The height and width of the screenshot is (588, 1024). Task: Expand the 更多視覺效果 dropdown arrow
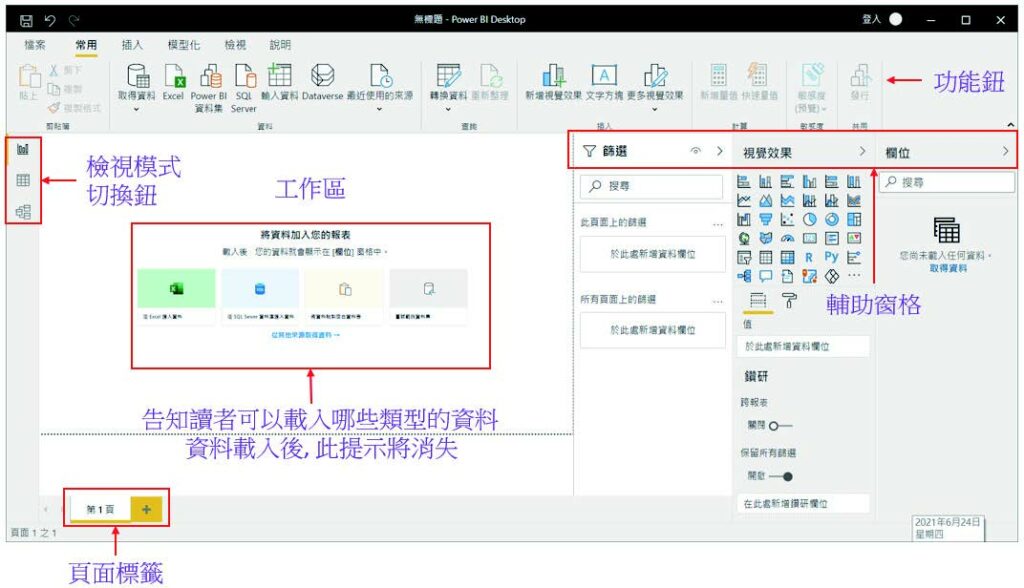655,109
